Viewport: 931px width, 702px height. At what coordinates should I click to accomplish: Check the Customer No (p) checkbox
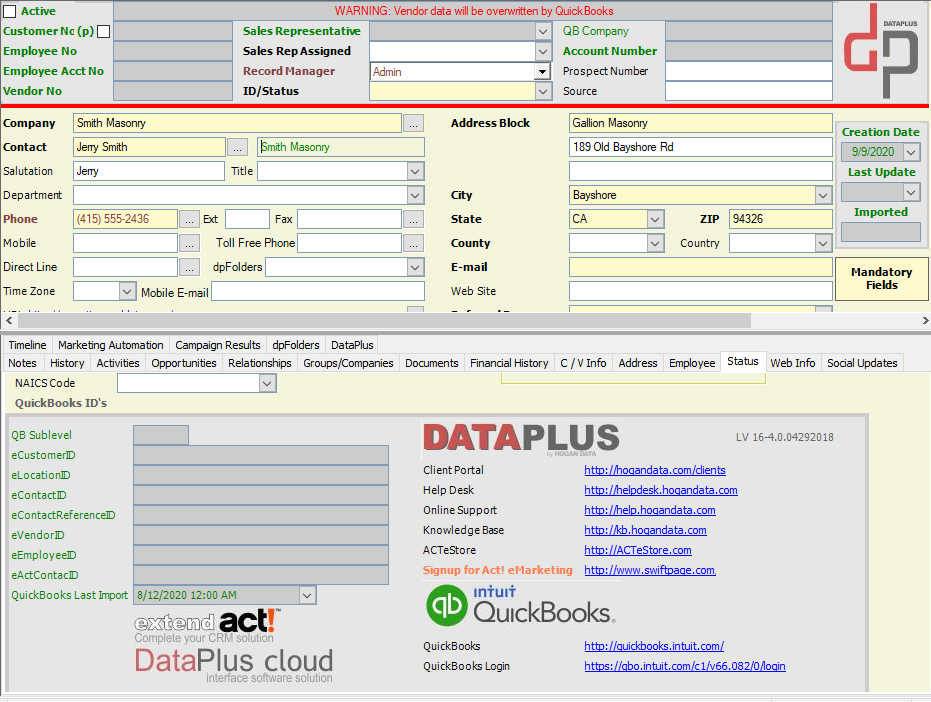(103, 31)
